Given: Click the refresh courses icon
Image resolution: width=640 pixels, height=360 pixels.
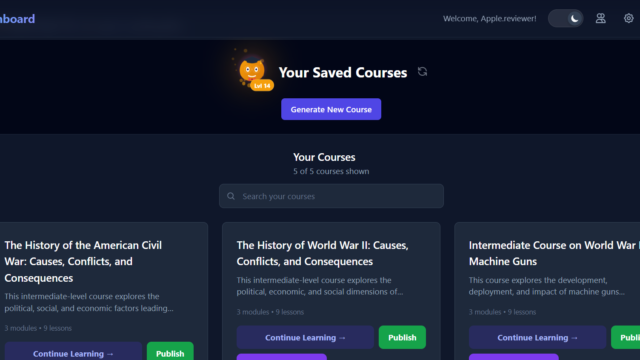Looking at the screenshot, I should click(422, 72).
